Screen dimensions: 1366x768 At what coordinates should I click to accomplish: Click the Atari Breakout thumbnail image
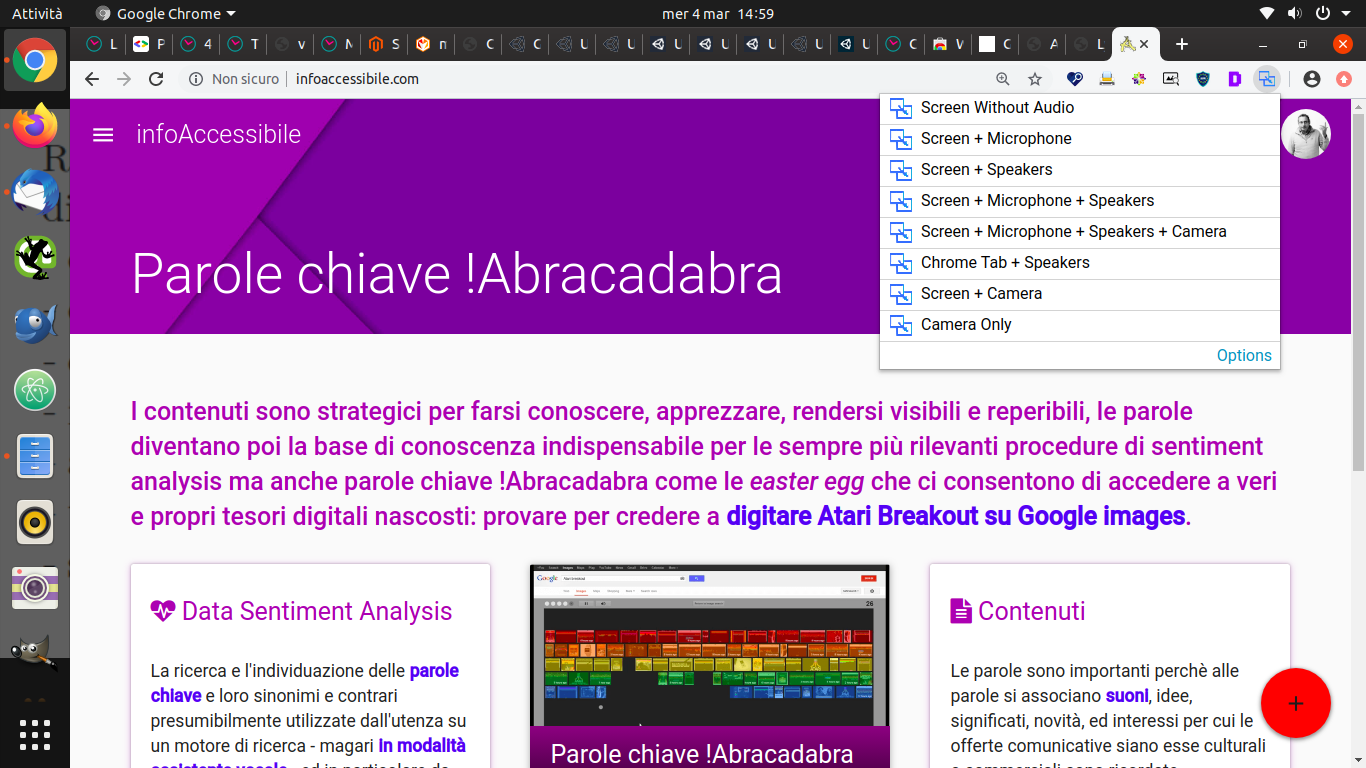pos(709,645)
